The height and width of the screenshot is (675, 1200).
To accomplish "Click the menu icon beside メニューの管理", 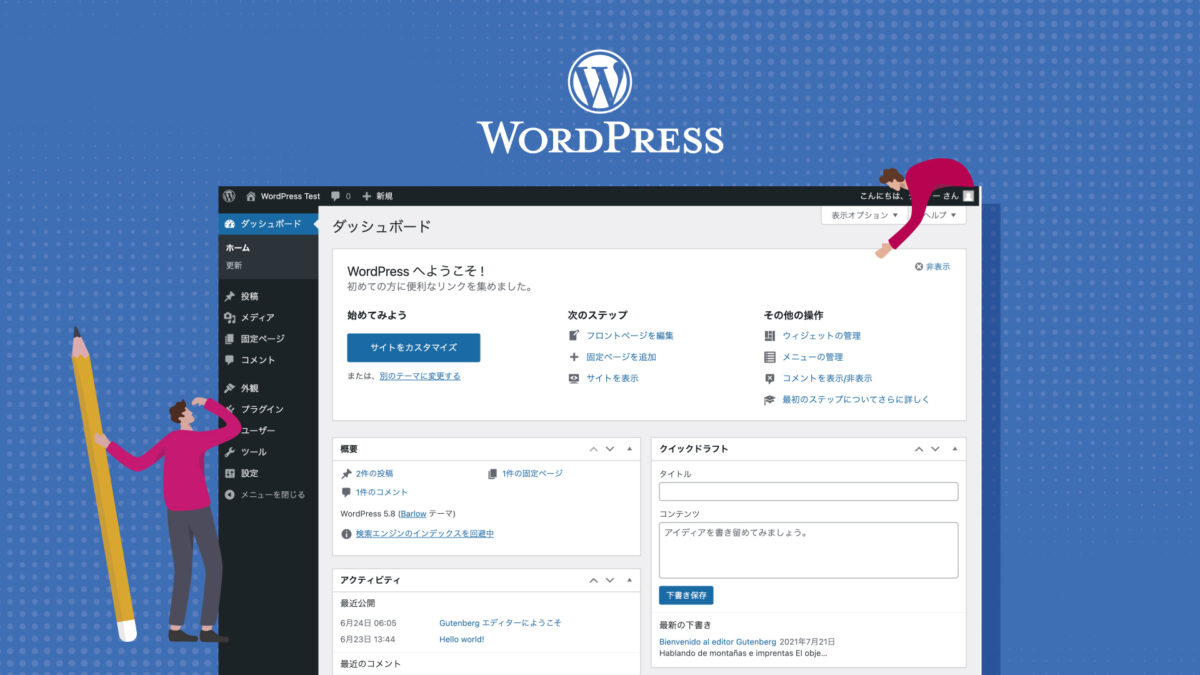I will tap(770, 357).
